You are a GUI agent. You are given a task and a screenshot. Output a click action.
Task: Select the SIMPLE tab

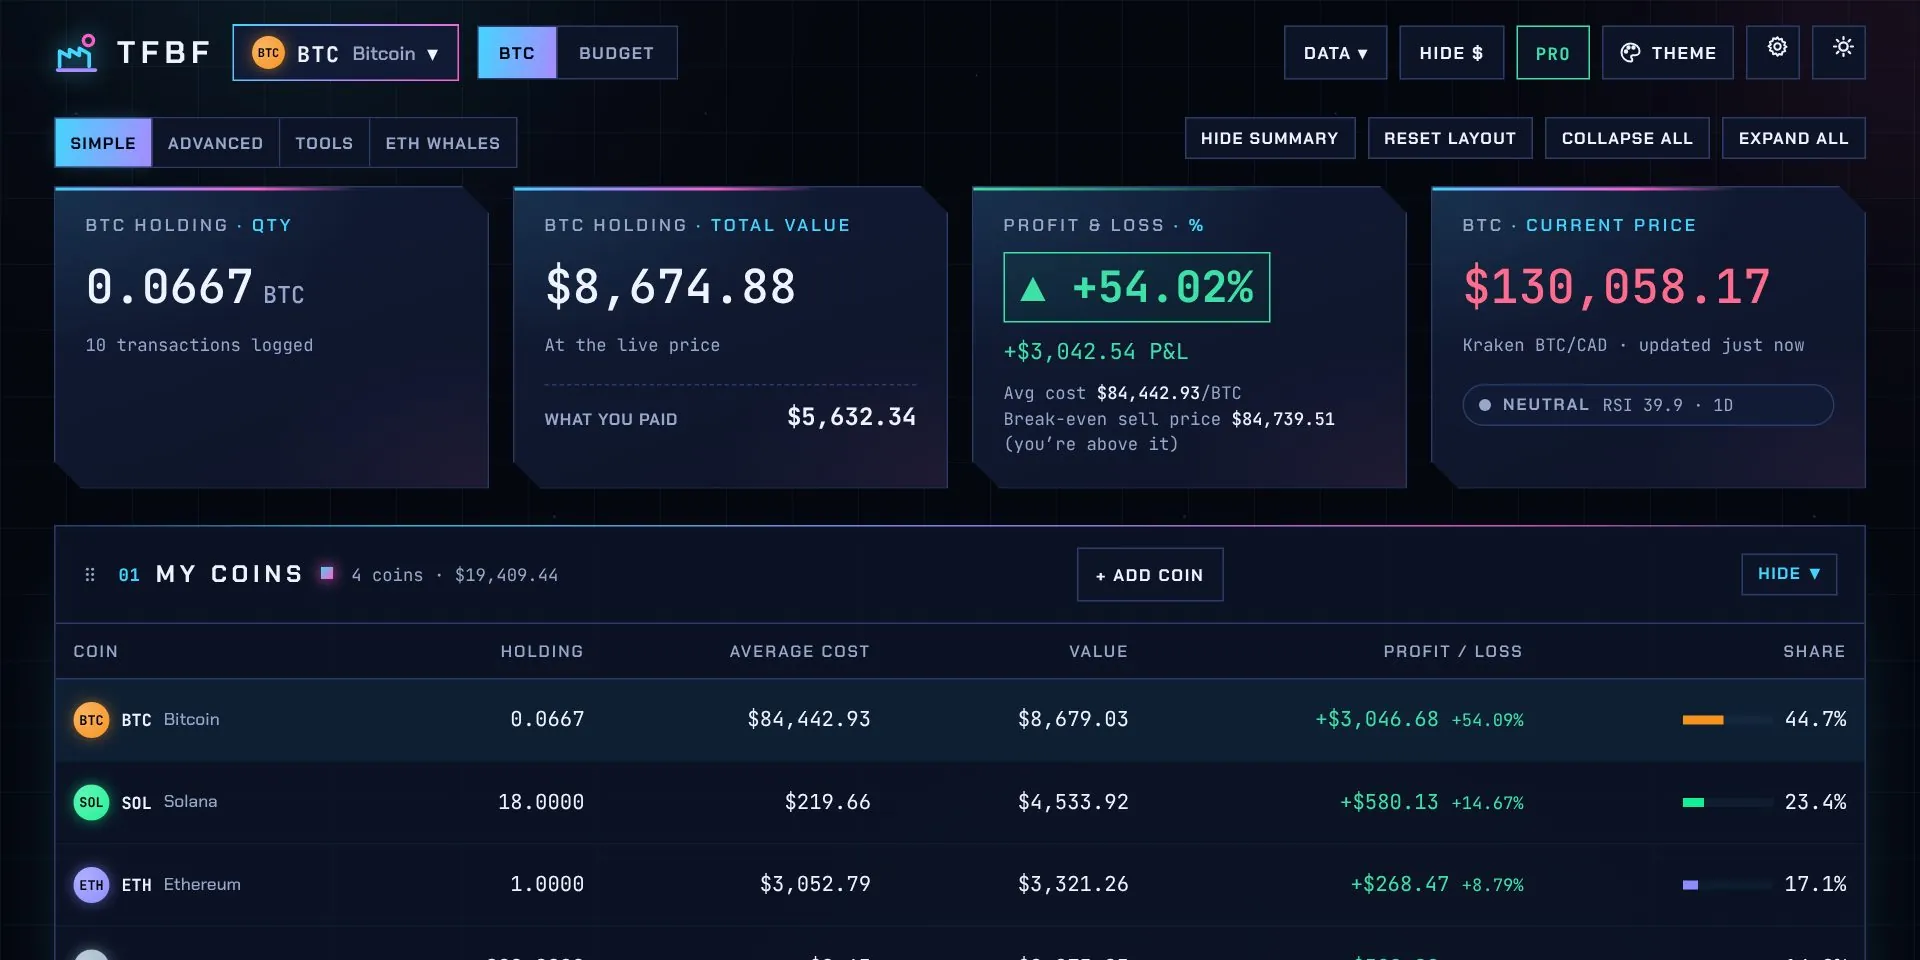point(103,142)
